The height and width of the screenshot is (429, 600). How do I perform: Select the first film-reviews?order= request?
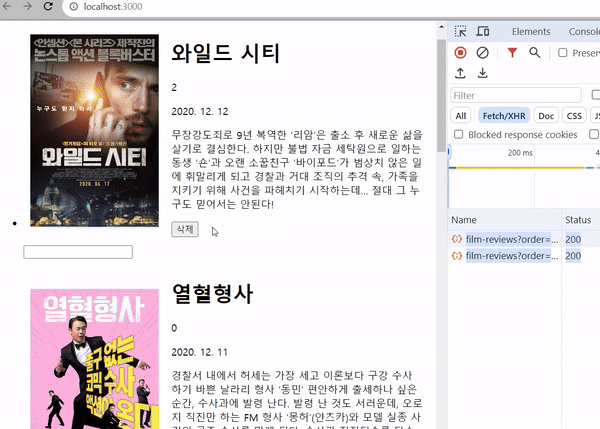pyautogui.click(x=512, y=239)
